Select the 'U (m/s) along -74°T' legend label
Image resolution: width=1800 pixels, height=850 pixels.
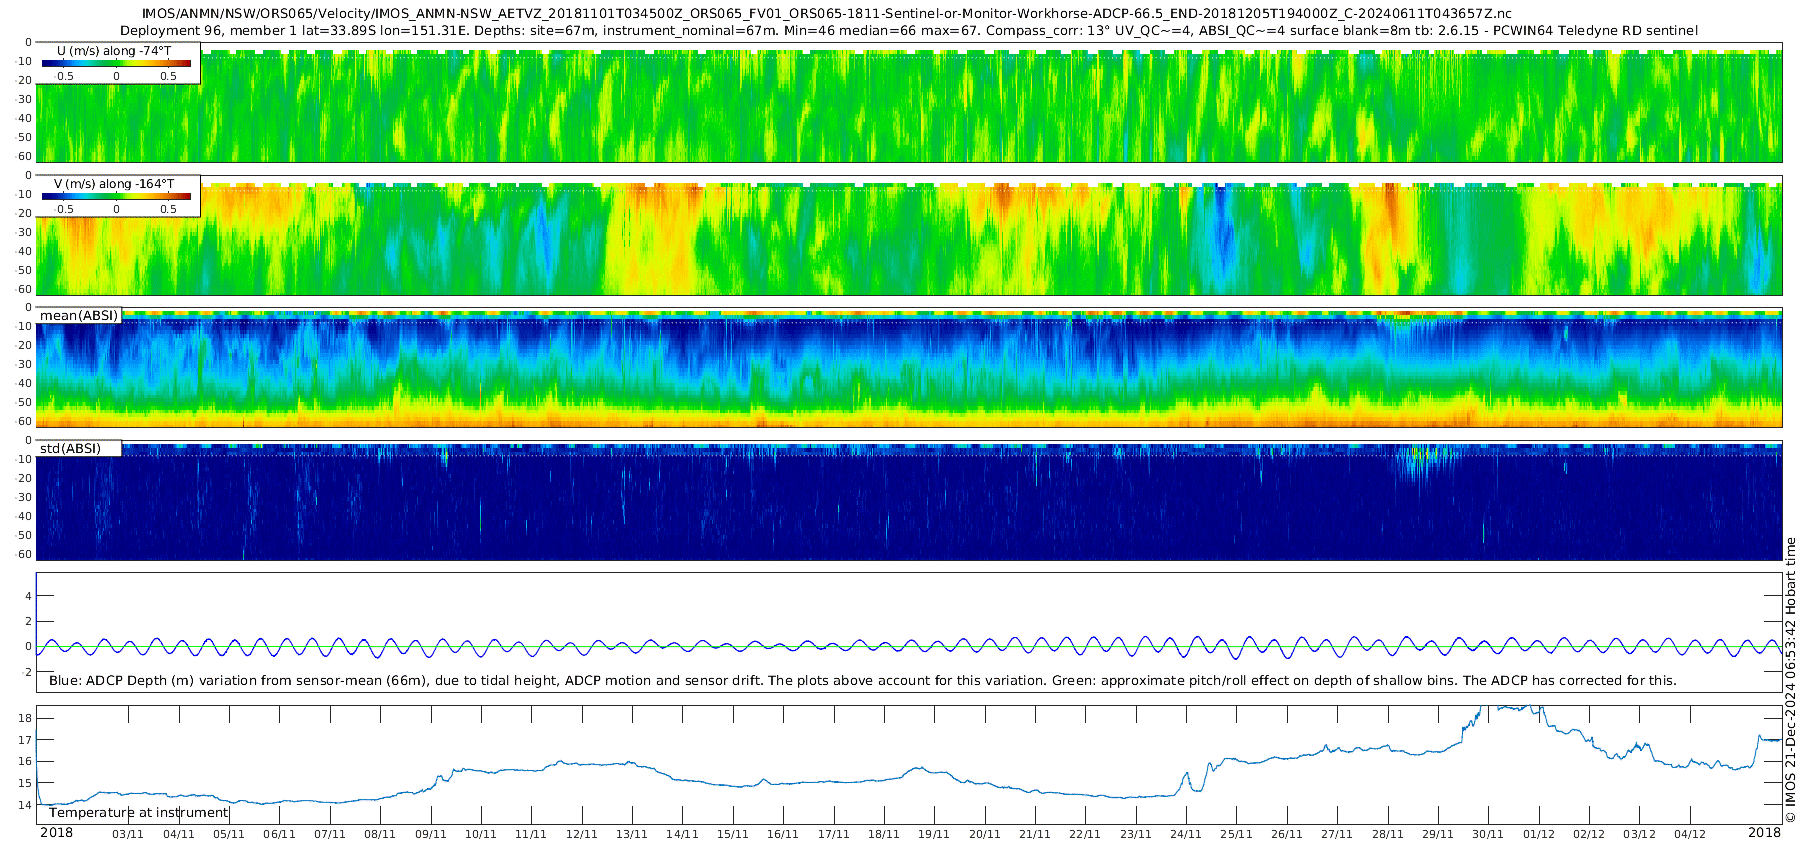click(x=113, y=50)
